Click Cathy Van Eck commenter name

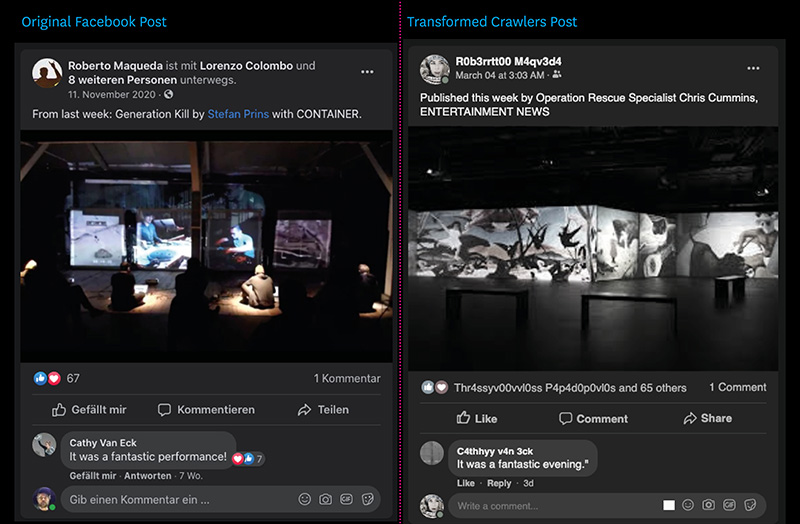coord(103,443)
